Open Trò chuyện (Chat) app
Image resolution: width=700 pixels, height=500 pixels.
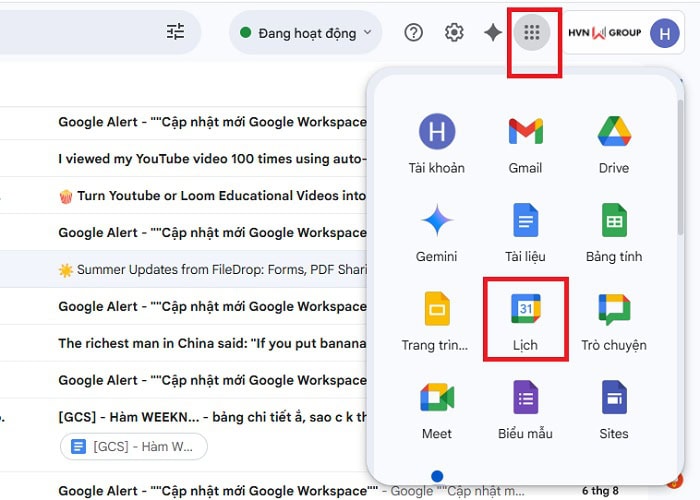(x=613, y=320)
